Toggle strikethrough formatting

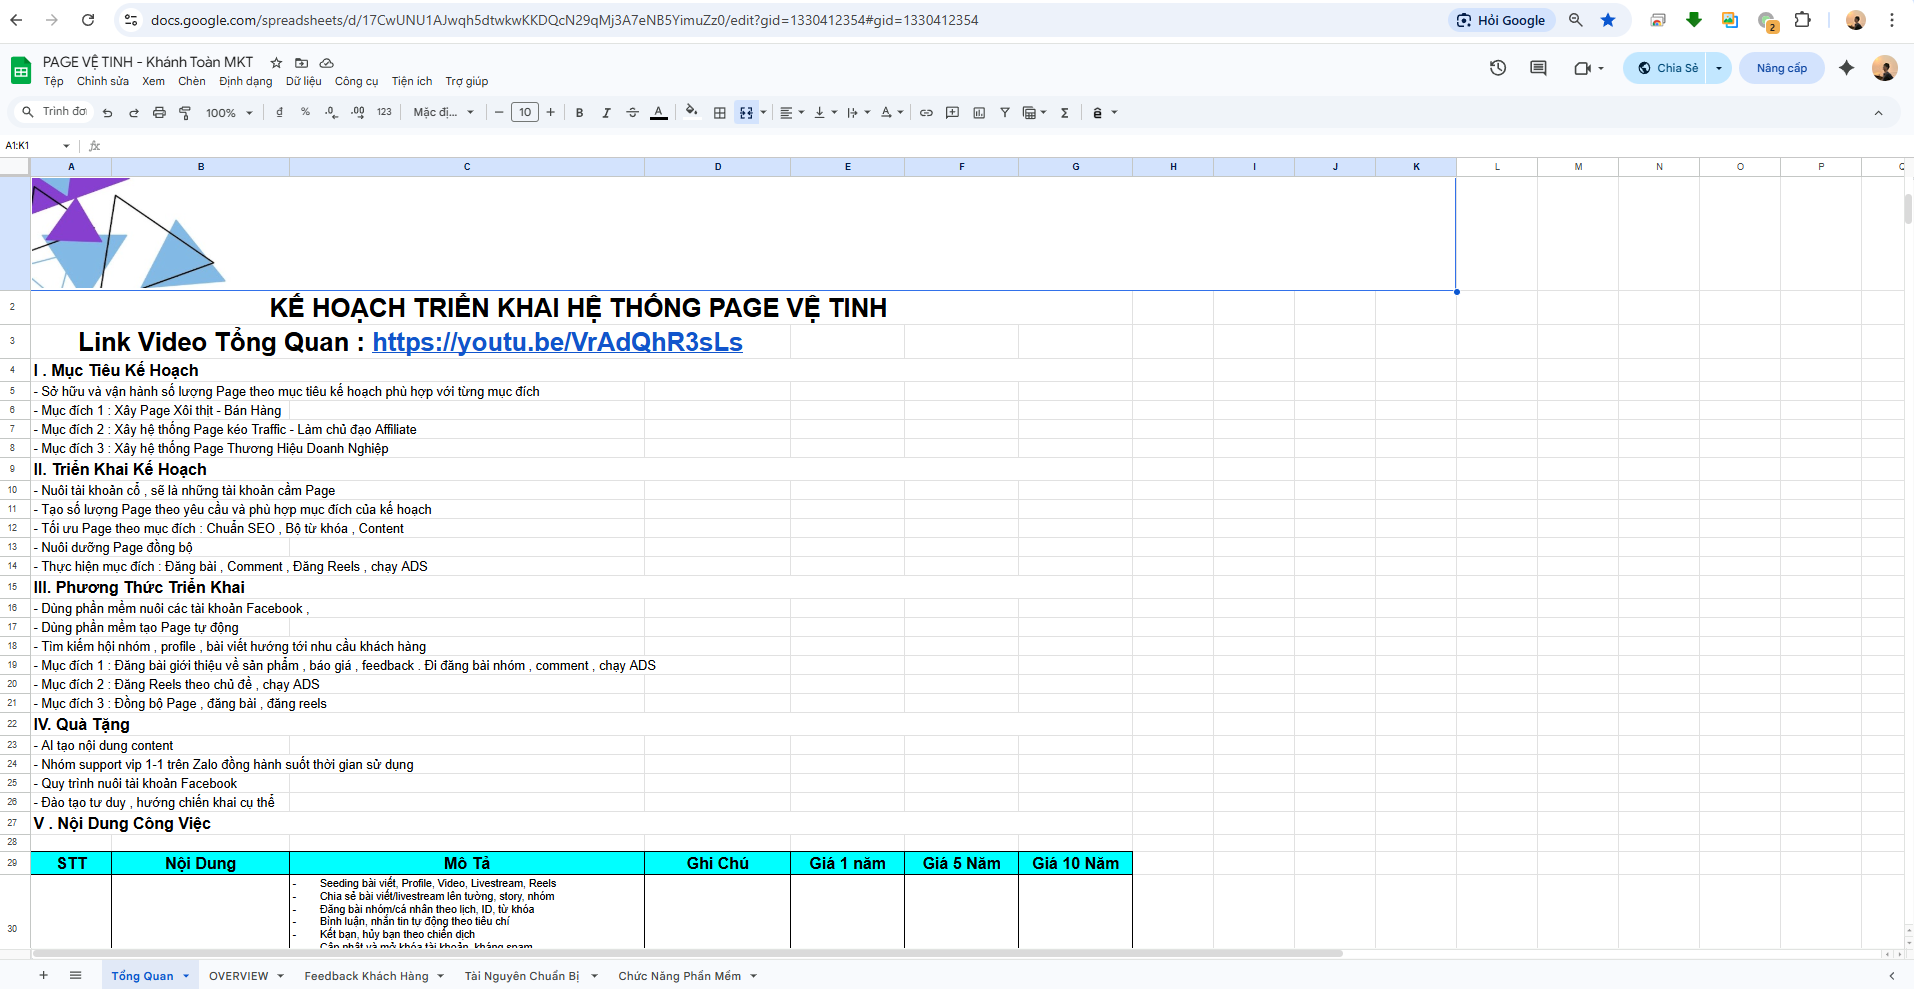632,113
